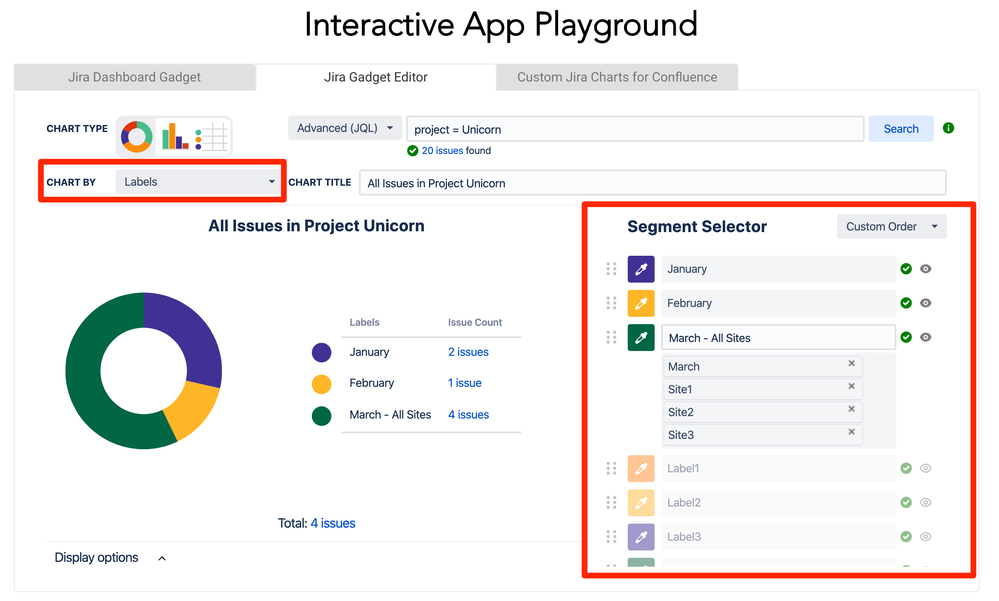Click the drag handle beside Label2
The width and height of the screenshot is (999, 601).
coord(612,502)
